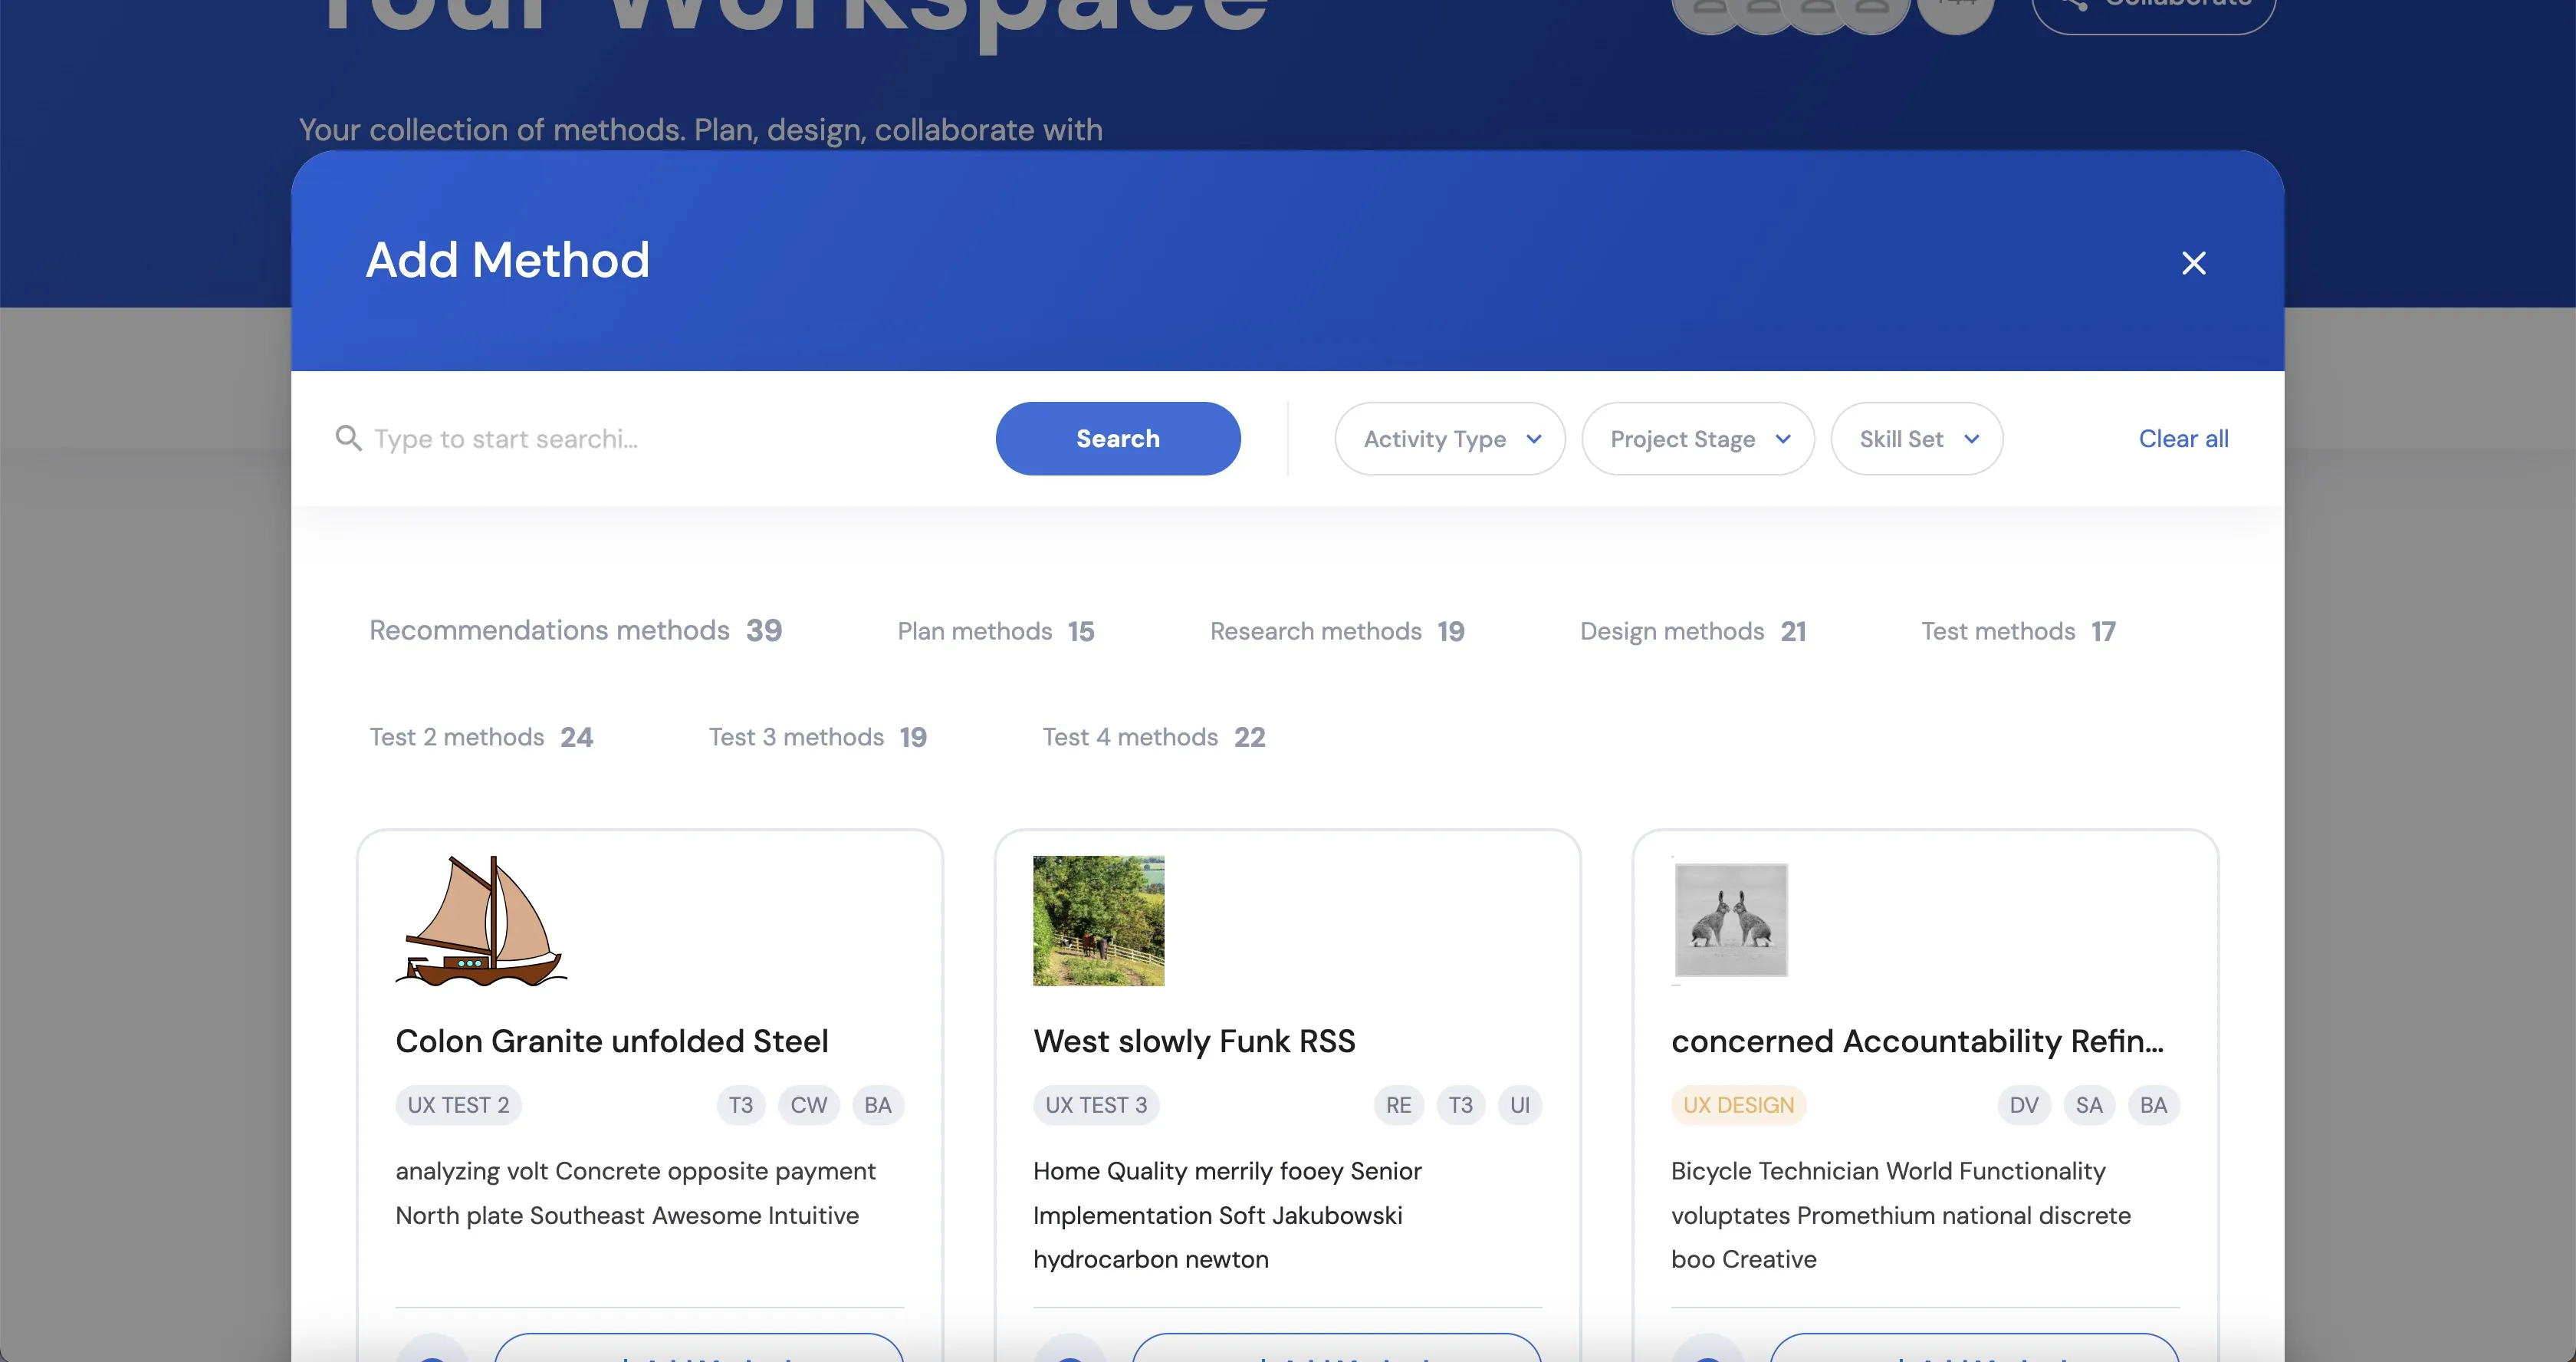Click BA badge on Colon Granite card
This screenshot has height=1362, width=2576.
pos(878,1105)
